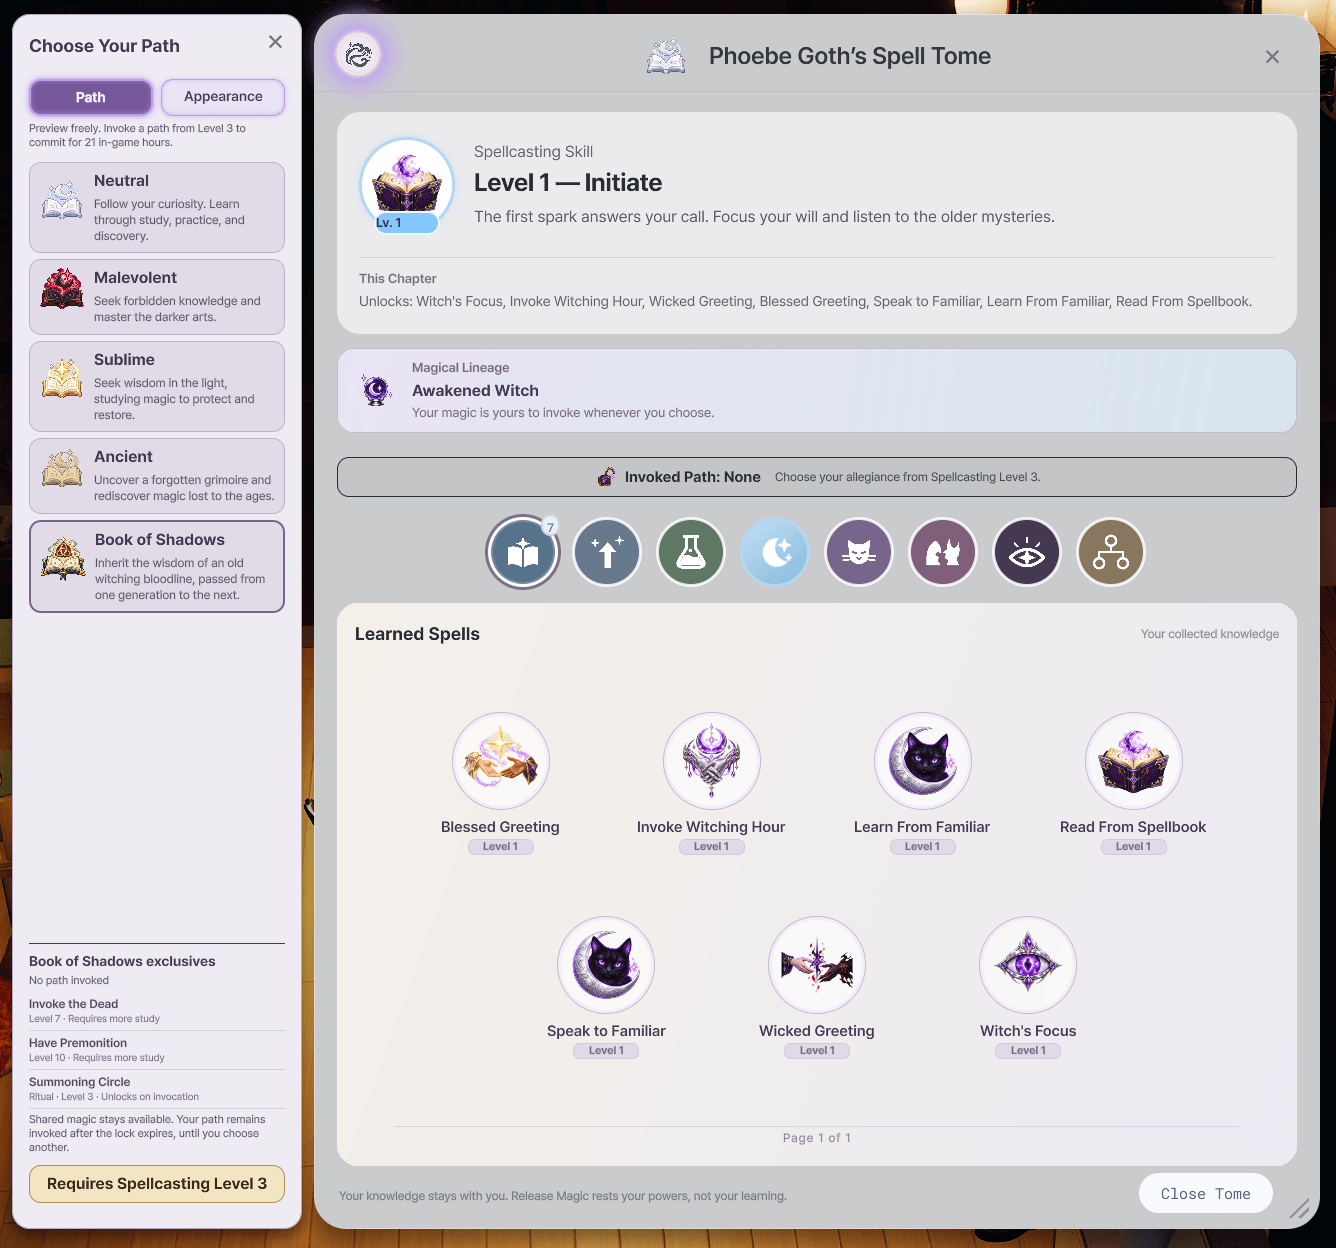Viewport: 1336px width, 1248px height.
Task: Choose the Learn From Familiar spell icon
Action: click(923, 761)
